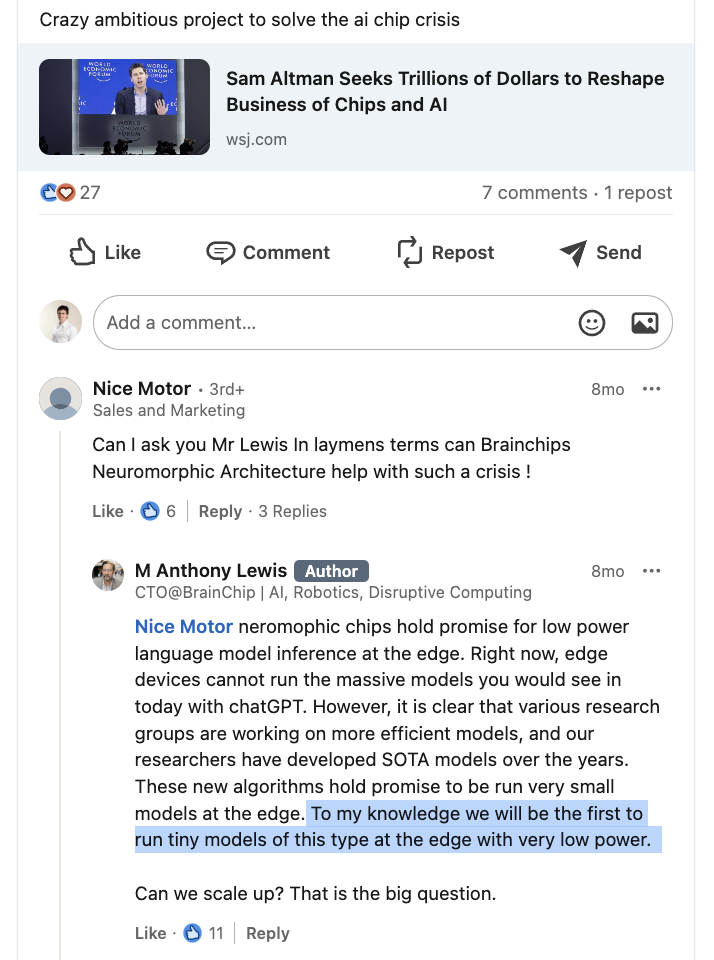Image resolution: width=714 pixels, height=960 pixels.
Task: Click the Repost arrows icon
Action: pyautogui.click(x=410, y=252)
